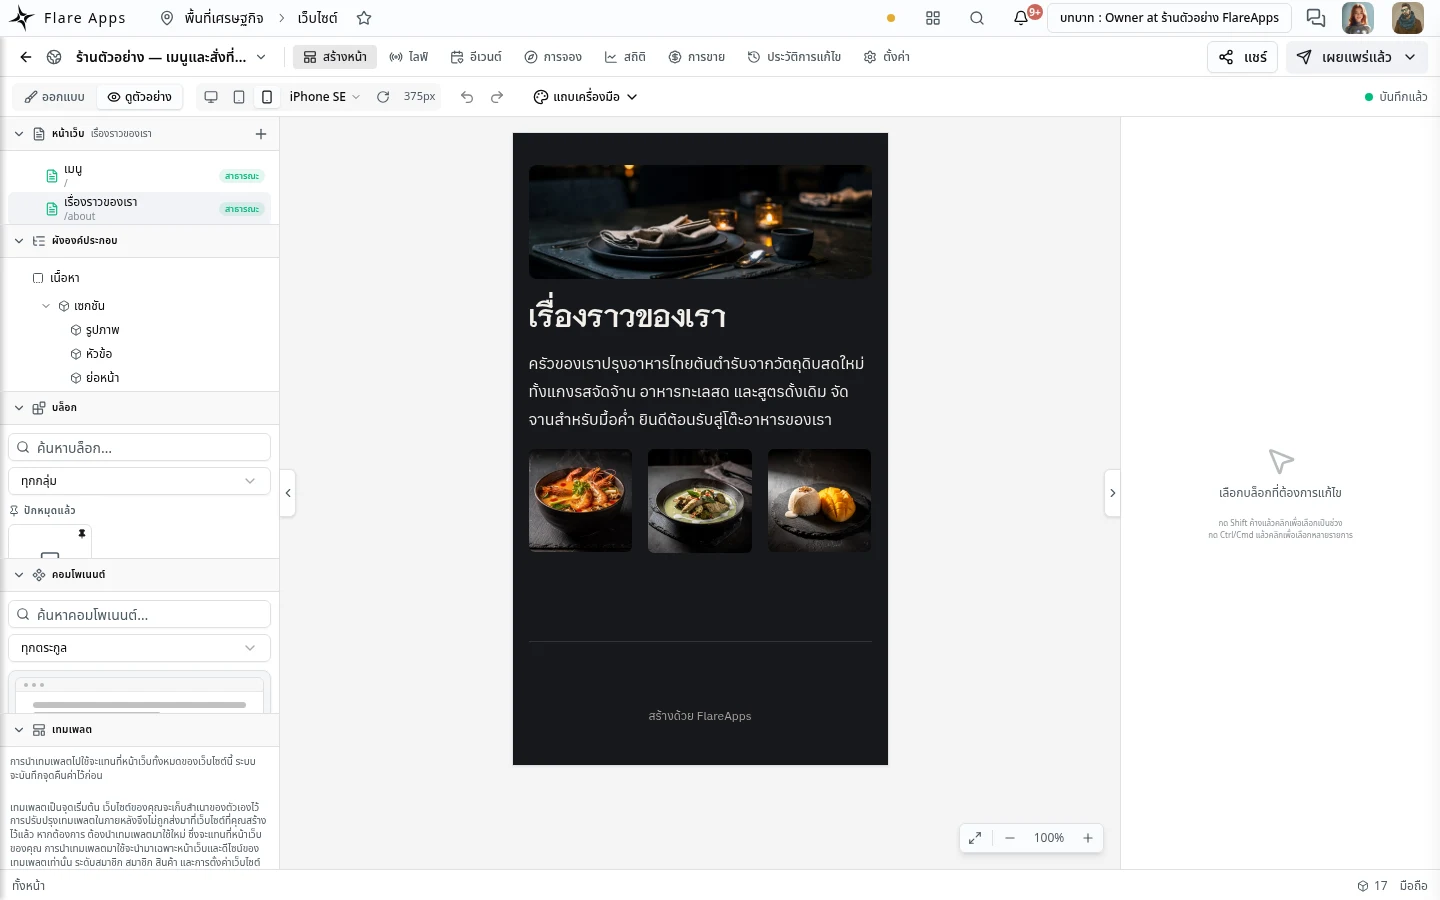The height and width of the screenshot is (900, 1440).
Task: Go back with the left arrow
Action: click(26, 57)
